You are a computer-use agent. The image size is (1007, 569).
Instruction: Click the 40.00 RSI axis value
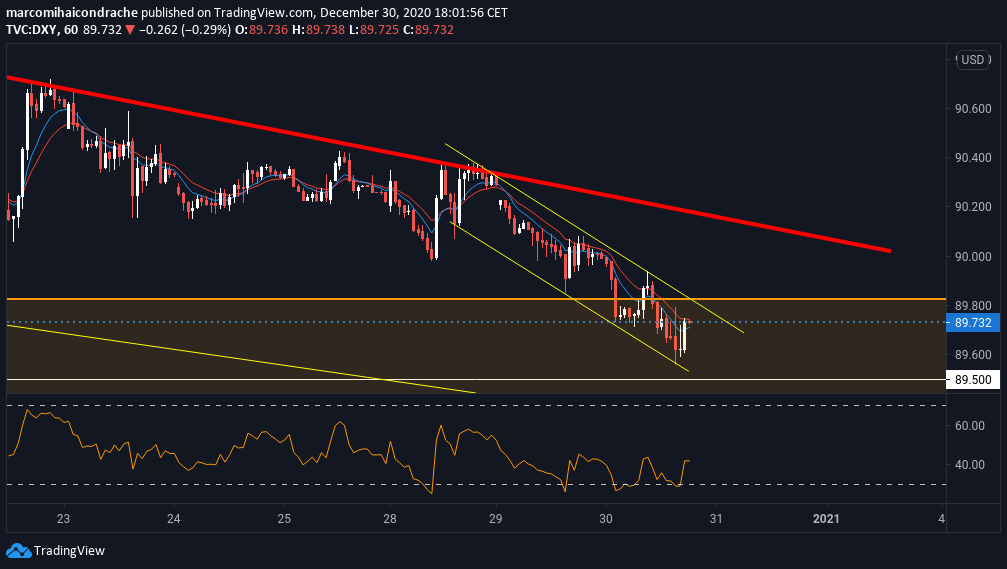tap(970, 464)
